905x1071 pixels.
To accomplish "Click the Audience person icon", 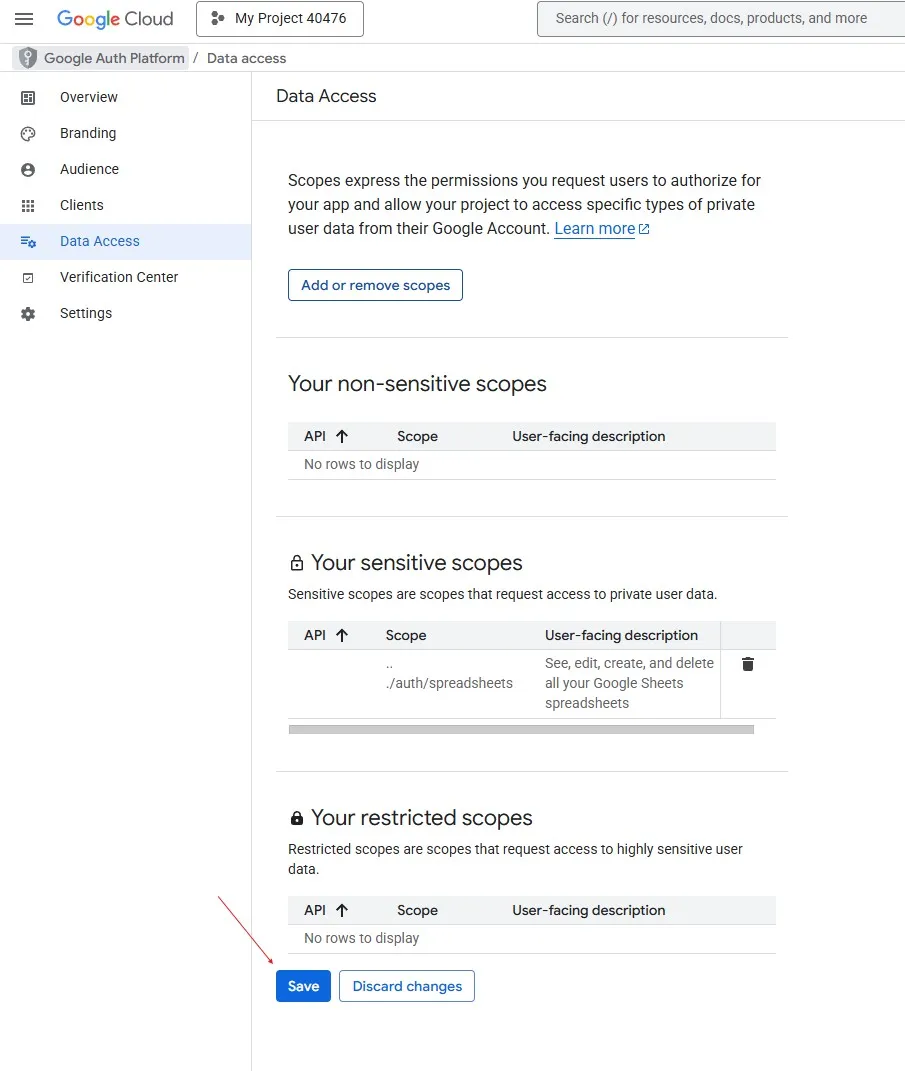I will point(28,170).
